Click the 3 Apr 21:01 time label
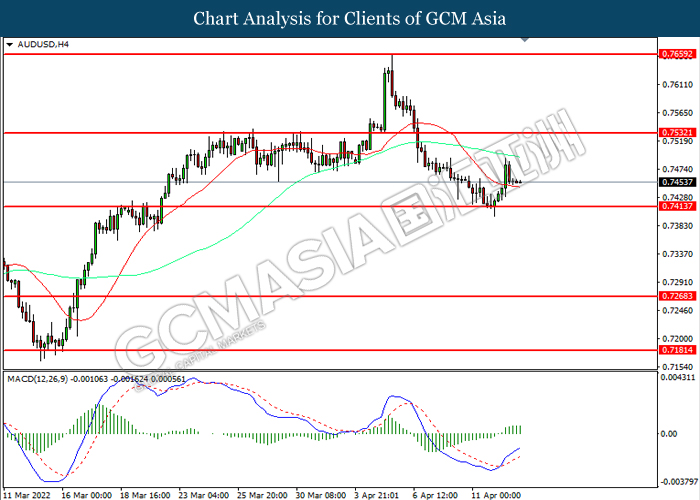The image size is (700, 500). (x=377, y=496)
